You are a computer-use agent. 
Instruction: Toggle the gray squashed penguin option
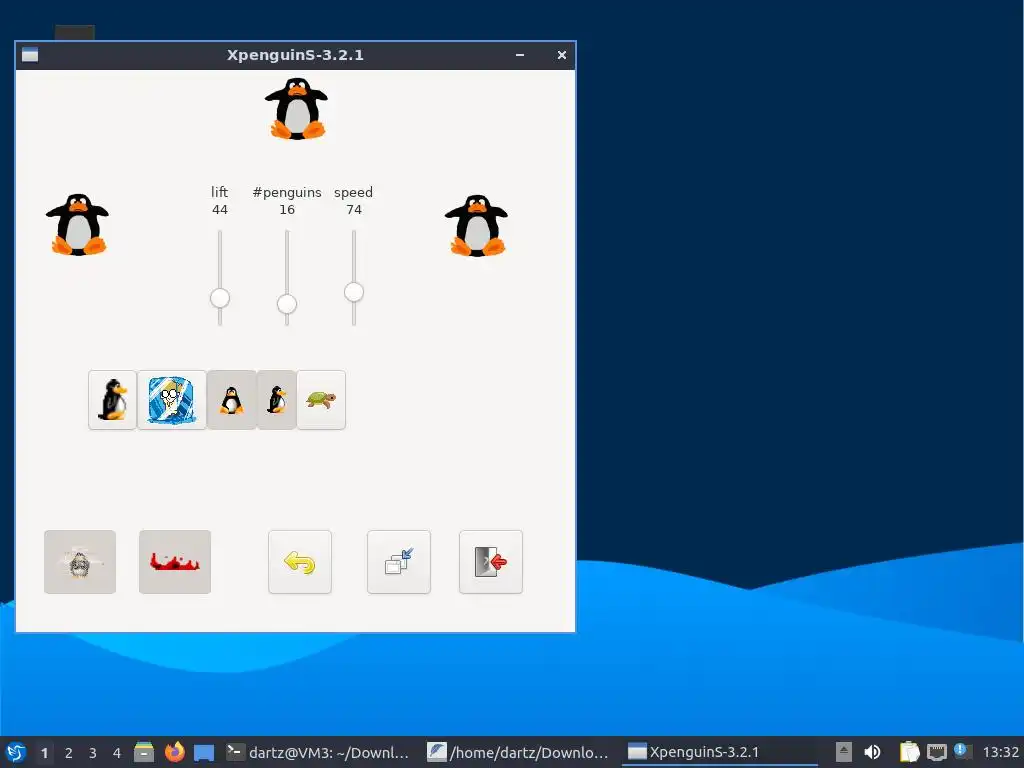click(80, 562)
